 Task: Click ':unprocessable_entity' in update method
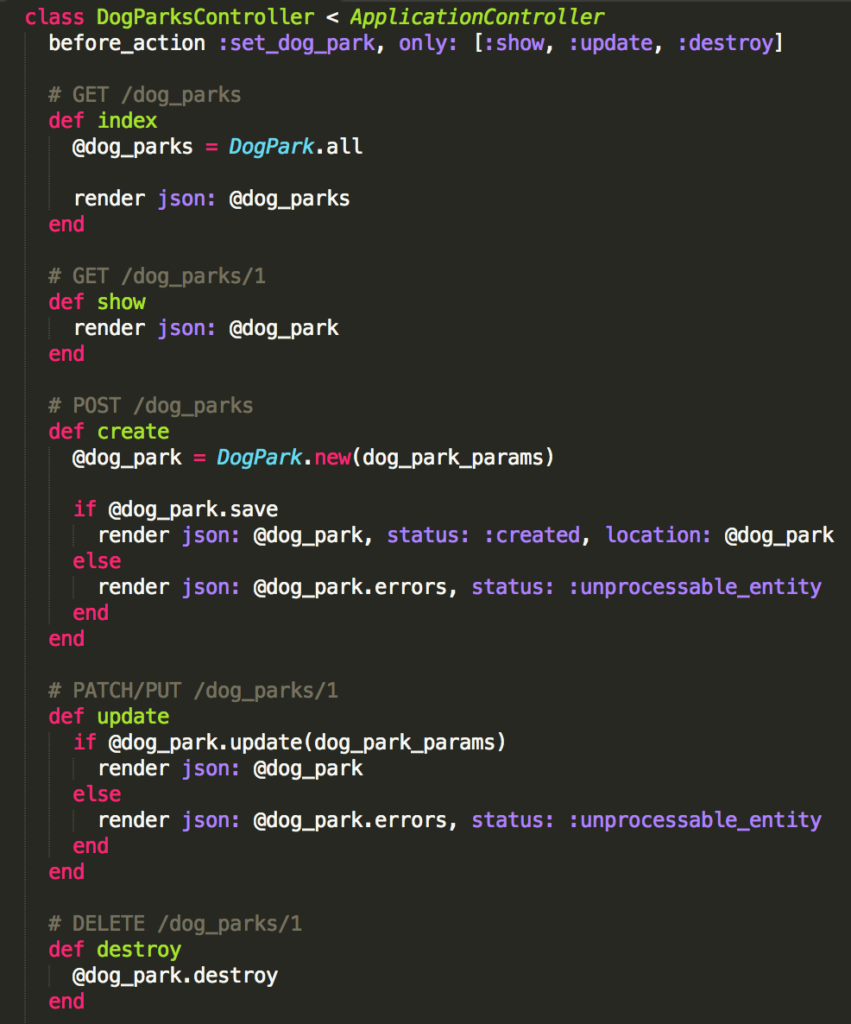point(695,820)
